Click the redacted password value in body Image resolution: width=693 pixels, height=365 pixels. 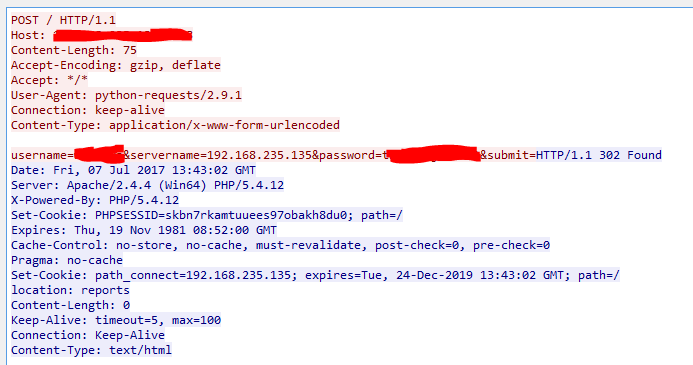point(431,155)
